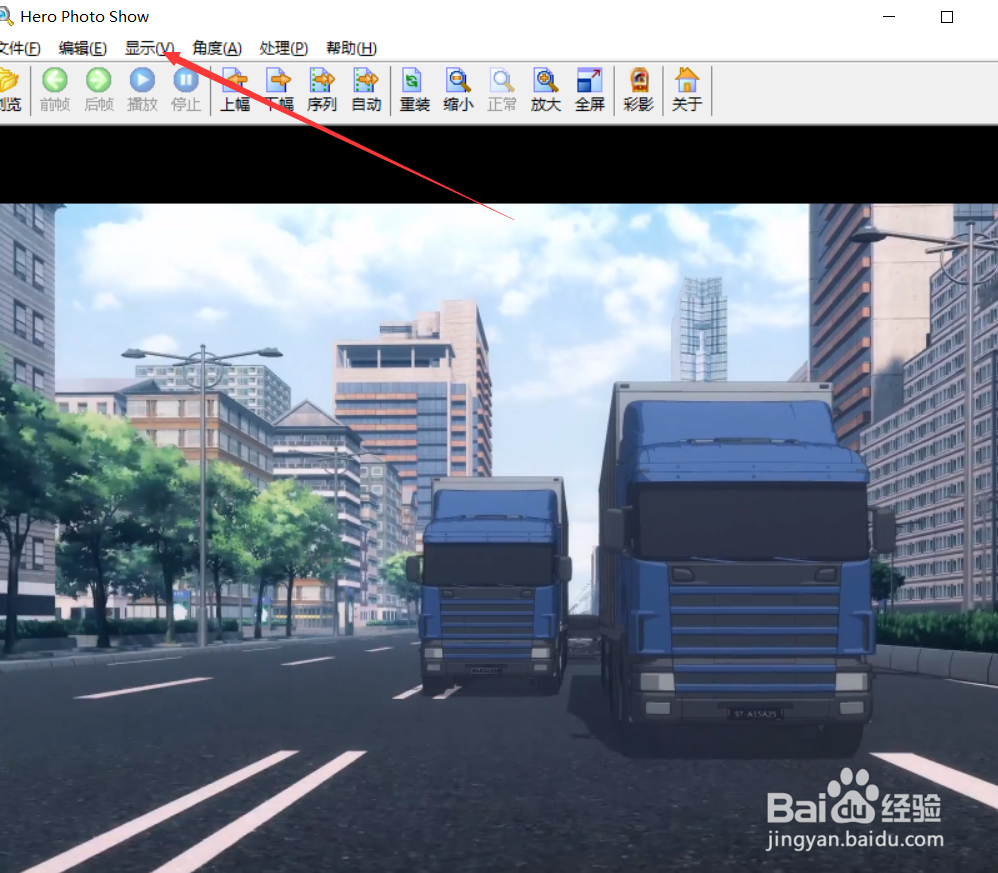Maximize the Hero Photo Show window
Screen dimensions: 998x873
click(x=947, y=17)
